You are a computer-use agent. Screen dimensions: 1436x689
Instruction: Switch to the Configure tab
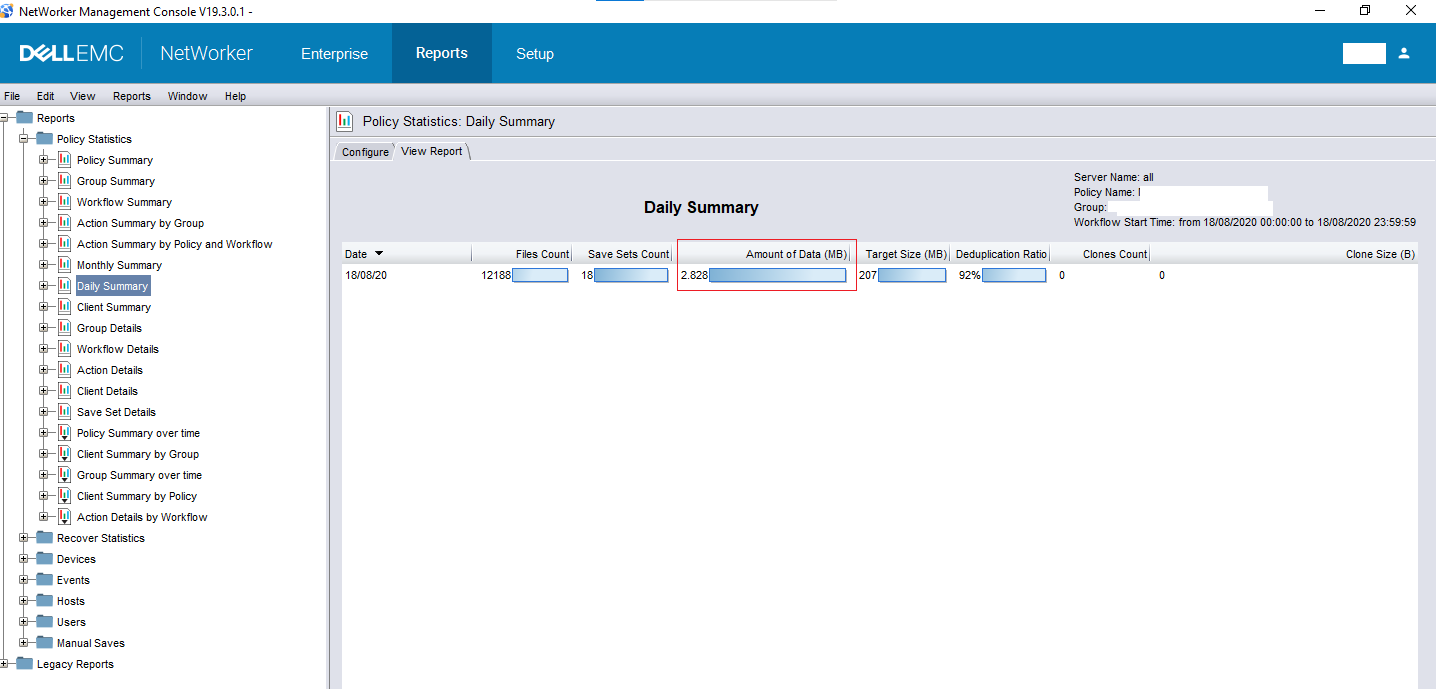point(365,151)
